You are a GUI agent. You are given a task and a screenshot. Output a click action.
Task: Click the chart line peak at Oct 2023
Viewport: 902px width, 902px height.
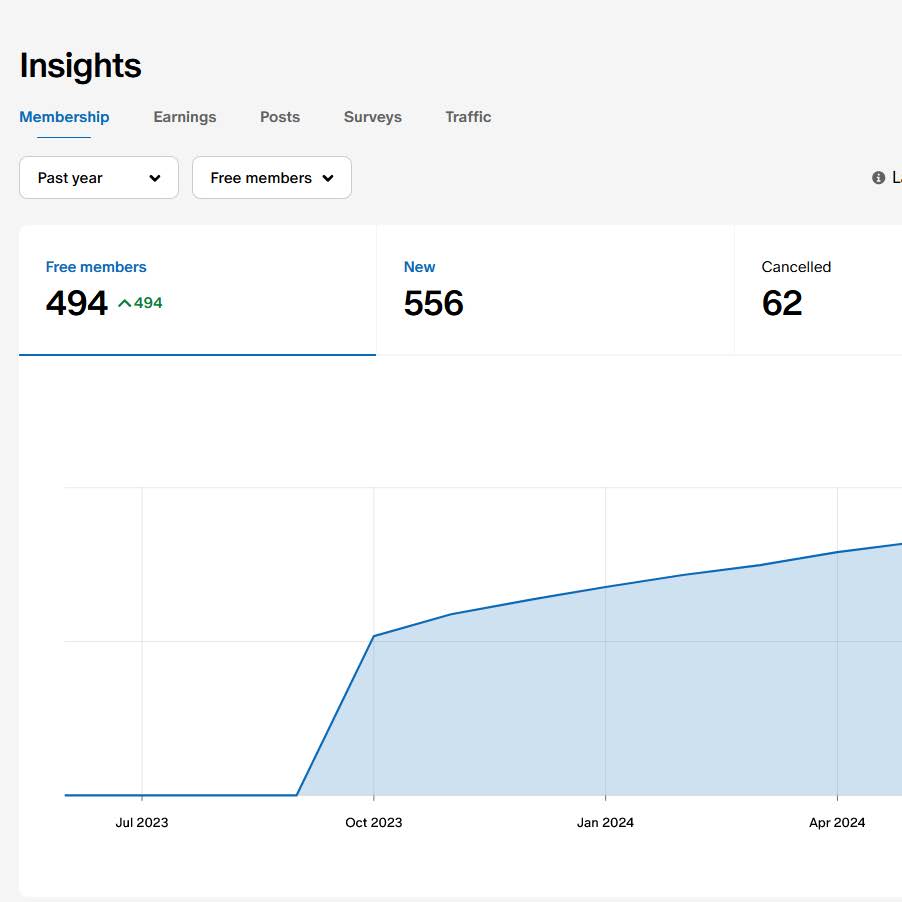[x=373, y=636]
